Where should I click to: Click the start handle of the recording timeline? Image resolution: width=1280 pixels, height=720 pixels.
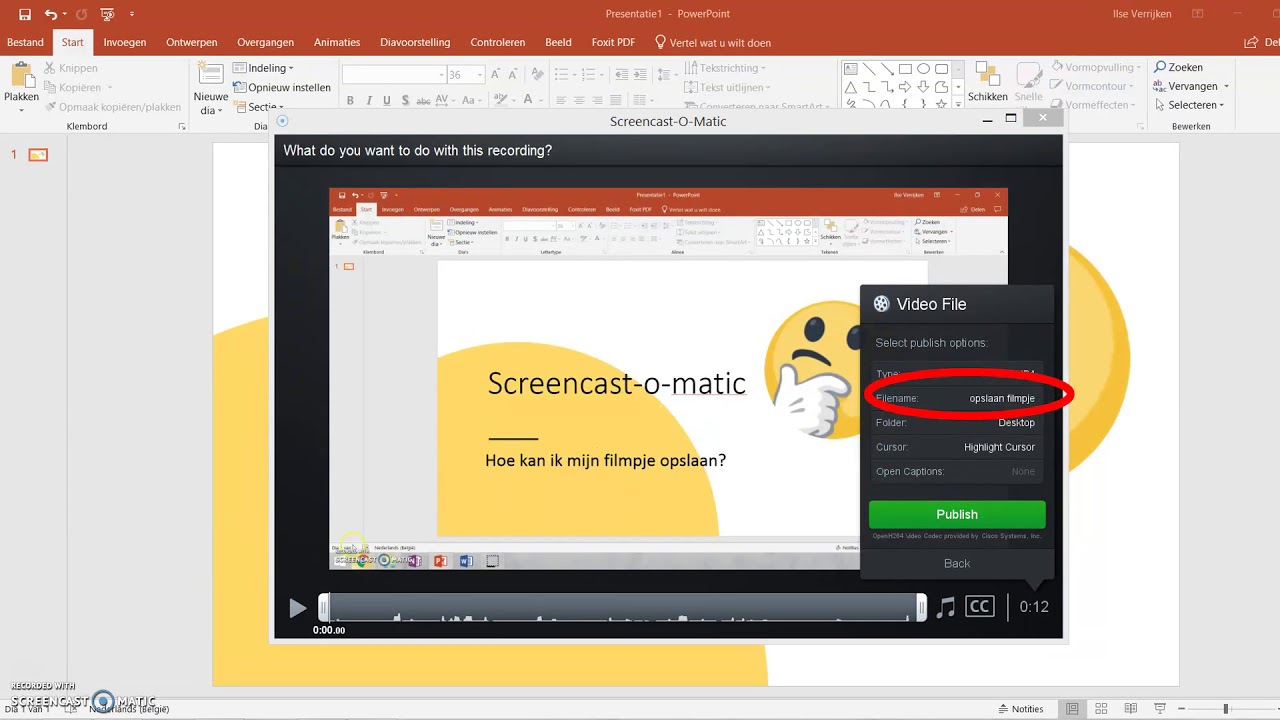pyautogui.click(x=323, y=607)
